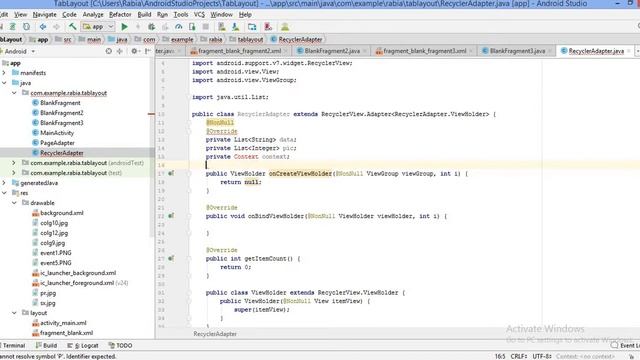Open the TODO tool window
Image resolution: width=640 pixels, height=360 pixels.
pyautogui.click(x=120, y=346)
